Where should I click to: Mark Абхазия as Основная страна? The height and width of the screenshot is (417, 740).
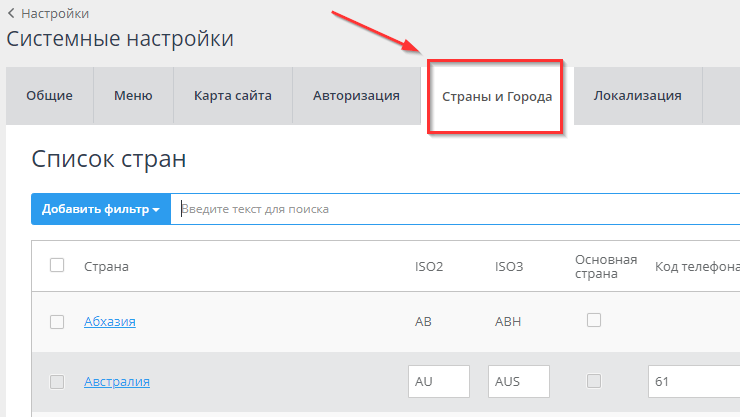(x=594, y=320)
